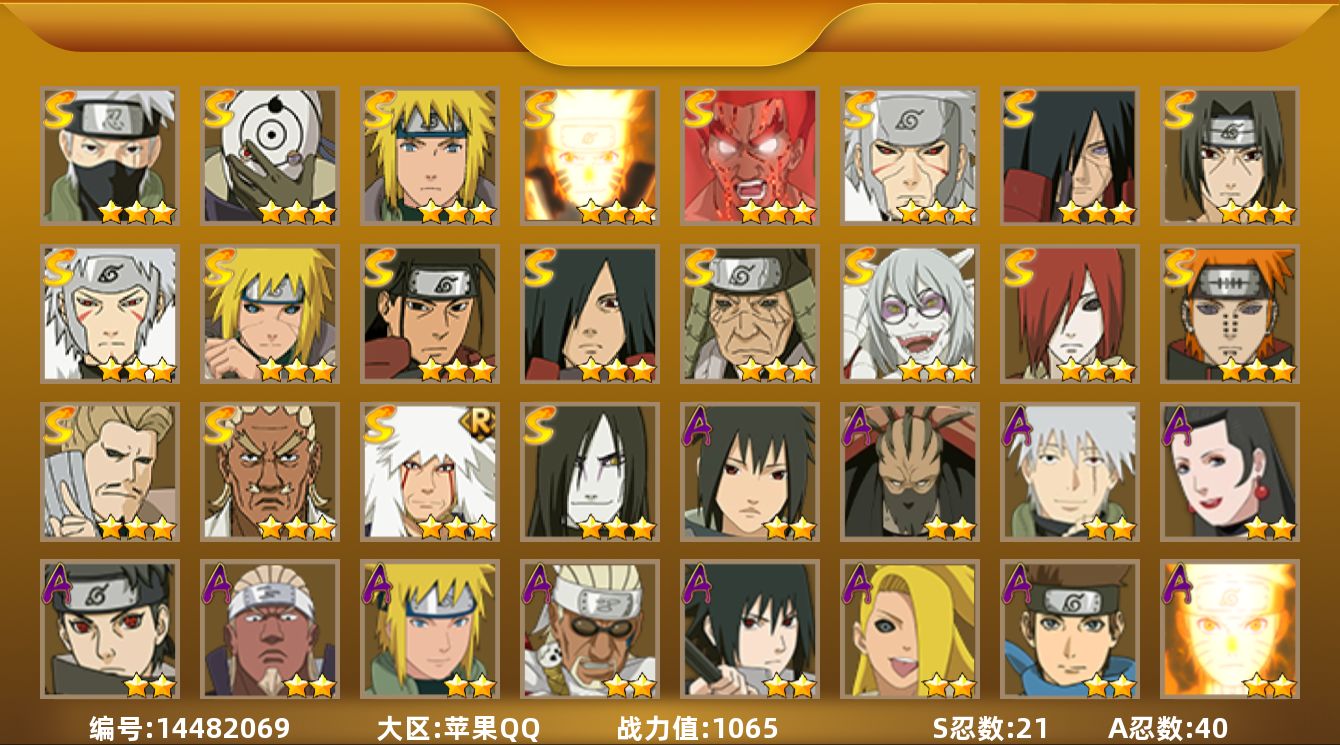Select the gray-haired glasses snake ninja card
The width and height of the screenshot is (1340, 745).
point(909,314)
